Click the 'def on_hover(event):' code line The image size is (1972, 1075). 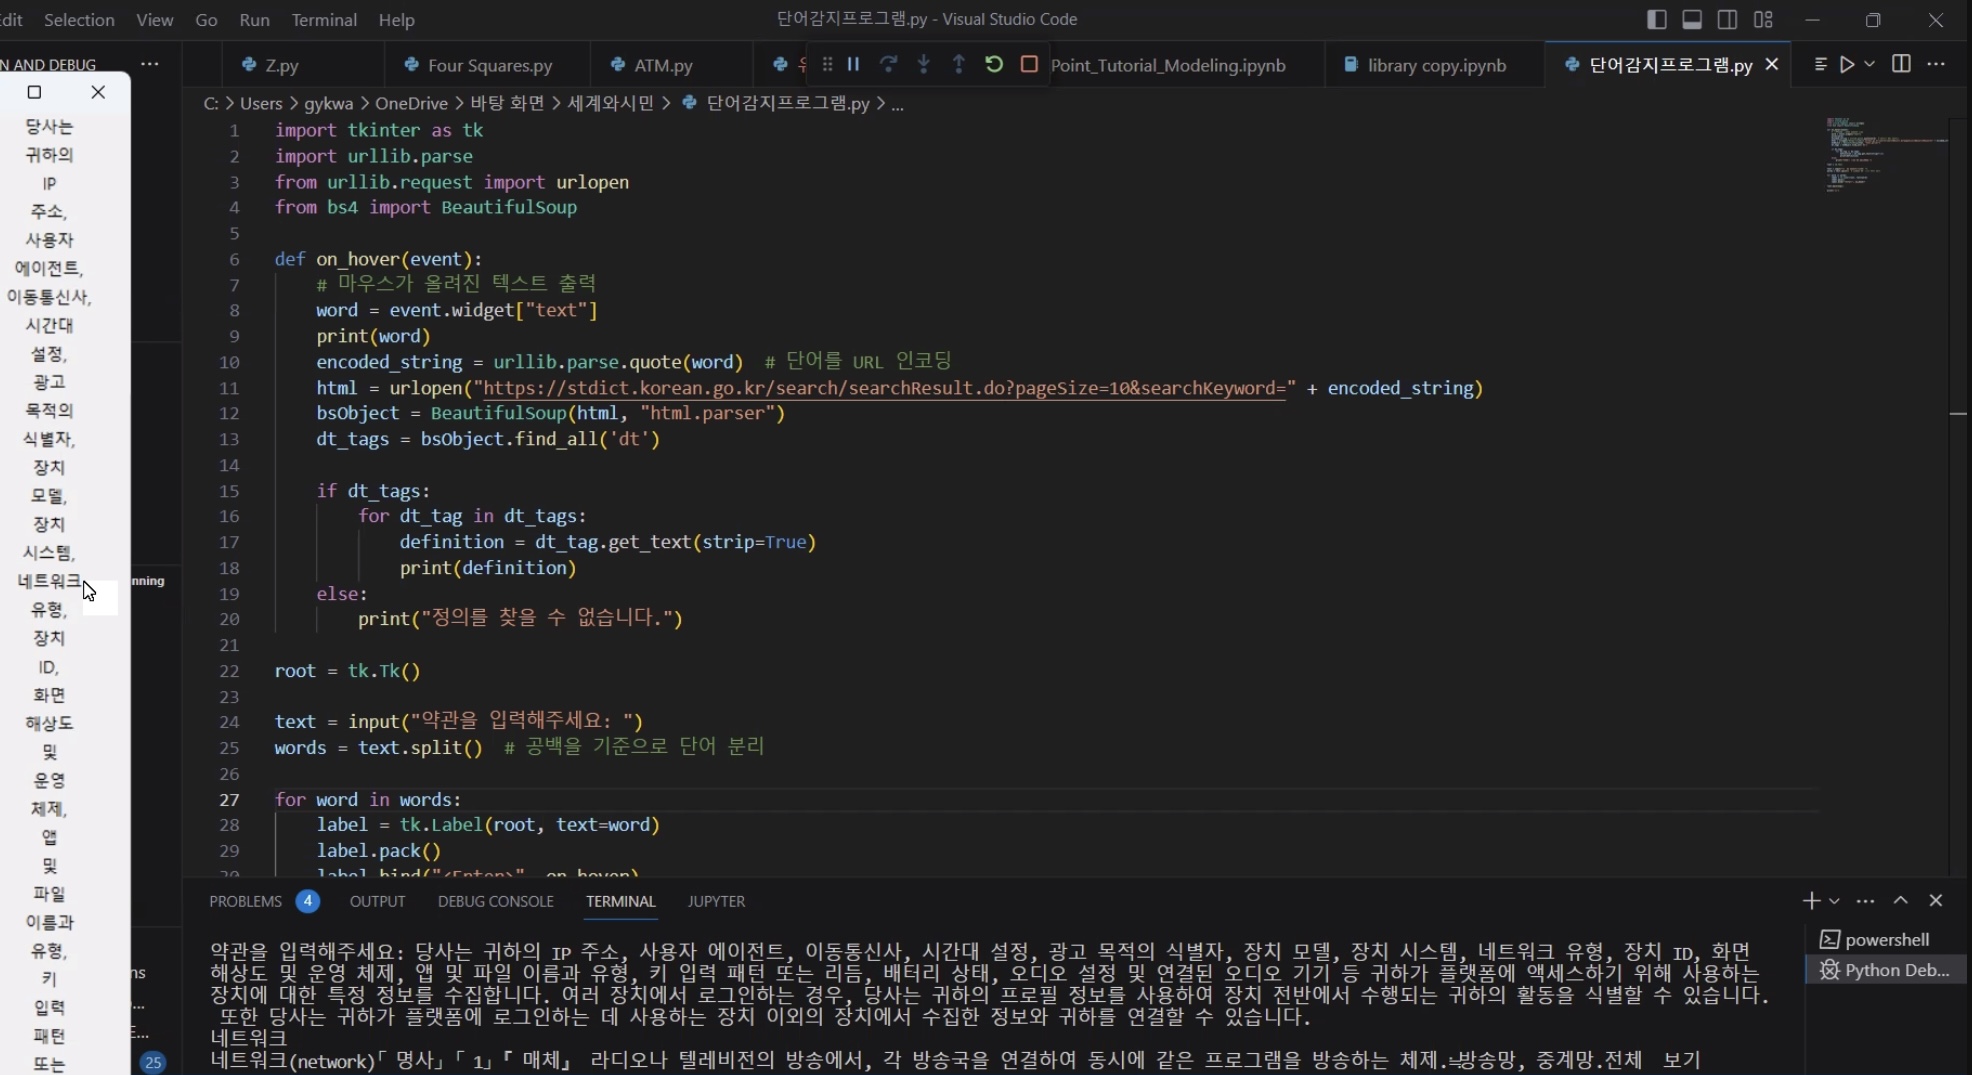pyautogui.click(x=378, y=259)
